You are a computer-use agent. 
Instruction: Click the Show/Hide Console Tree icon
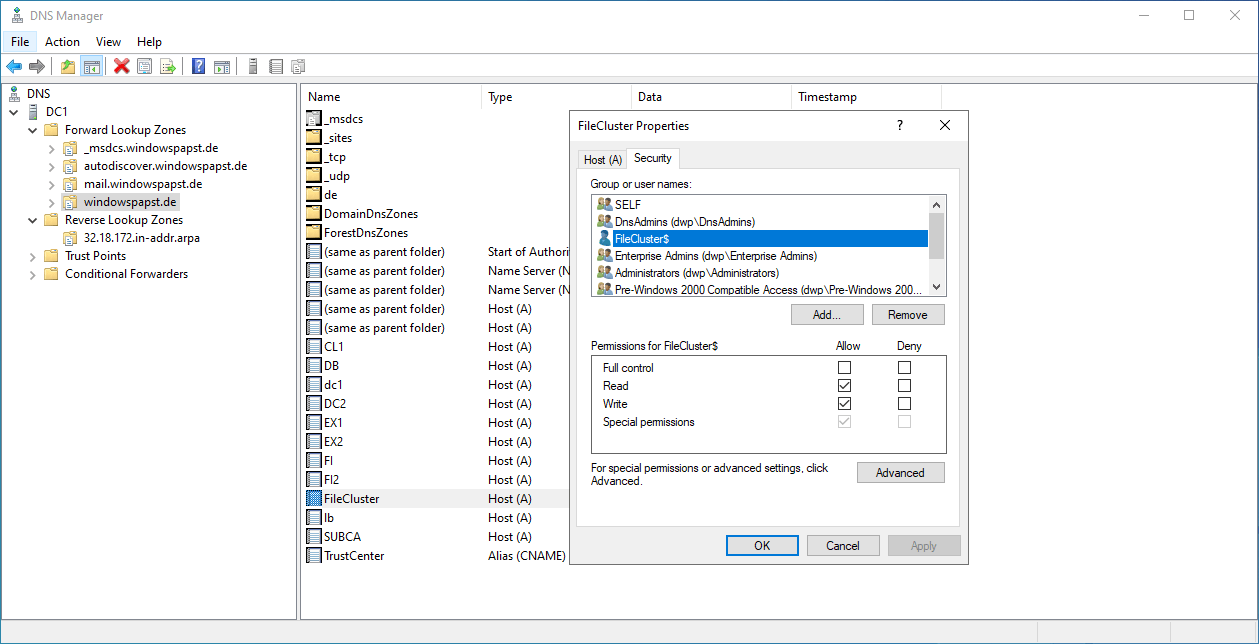pyautogui.click(x=91, y=67)
